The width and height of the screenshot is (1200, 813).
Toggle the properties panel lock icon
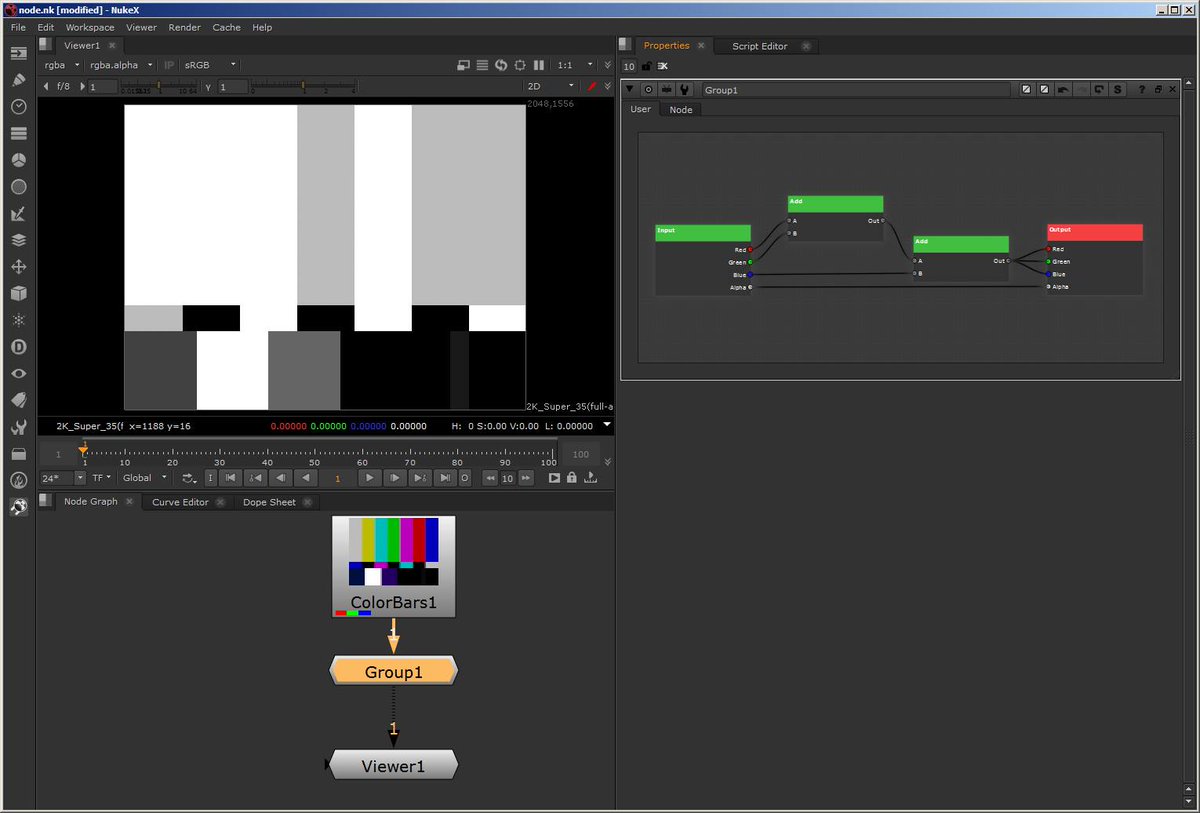click(x=646, y=66)
